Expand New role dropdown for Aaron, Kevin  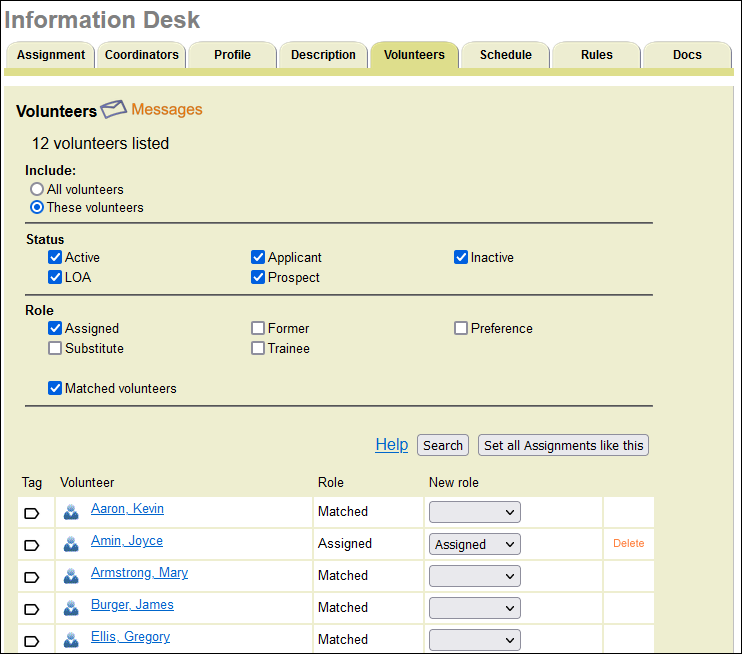(475, 513)
